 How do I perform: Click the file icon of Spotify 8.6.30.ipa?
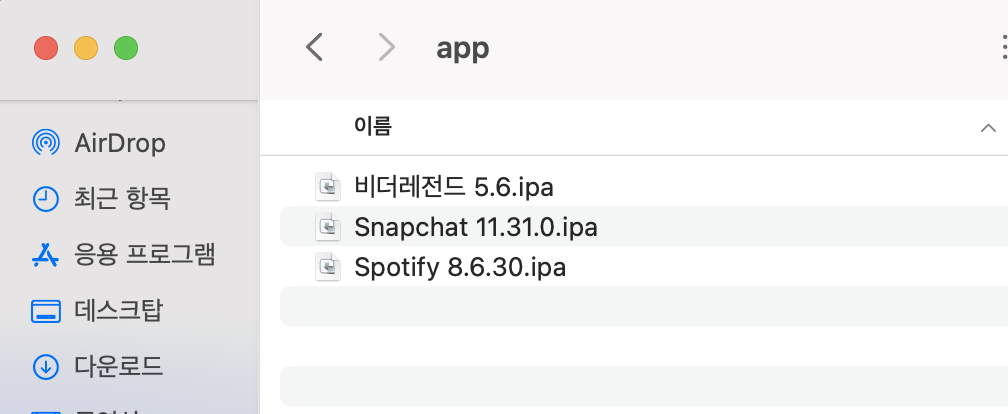coord(328,267)
